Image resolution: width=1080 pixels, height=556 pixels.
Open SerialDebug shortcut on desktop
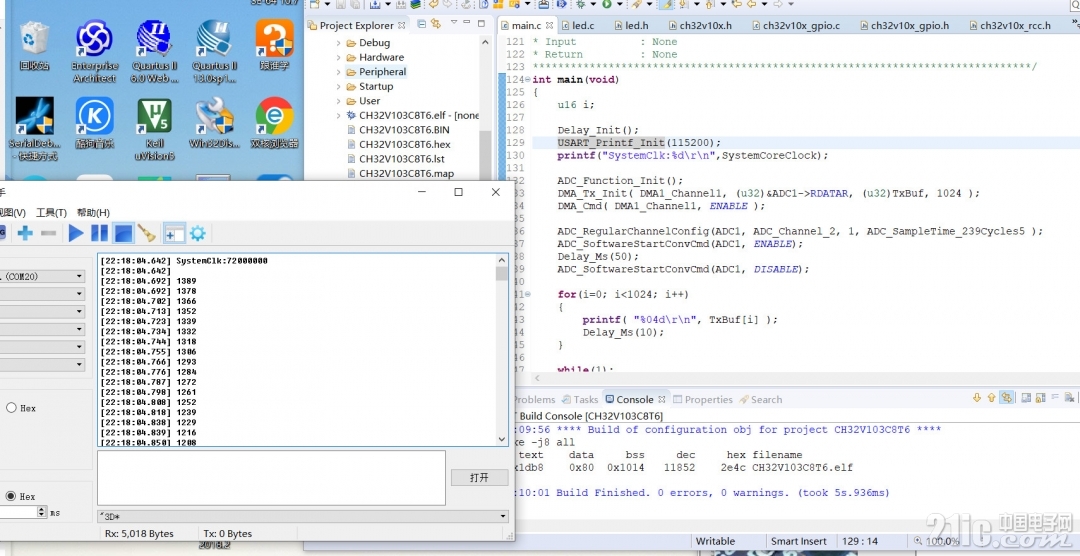click(x=33, y=130)
